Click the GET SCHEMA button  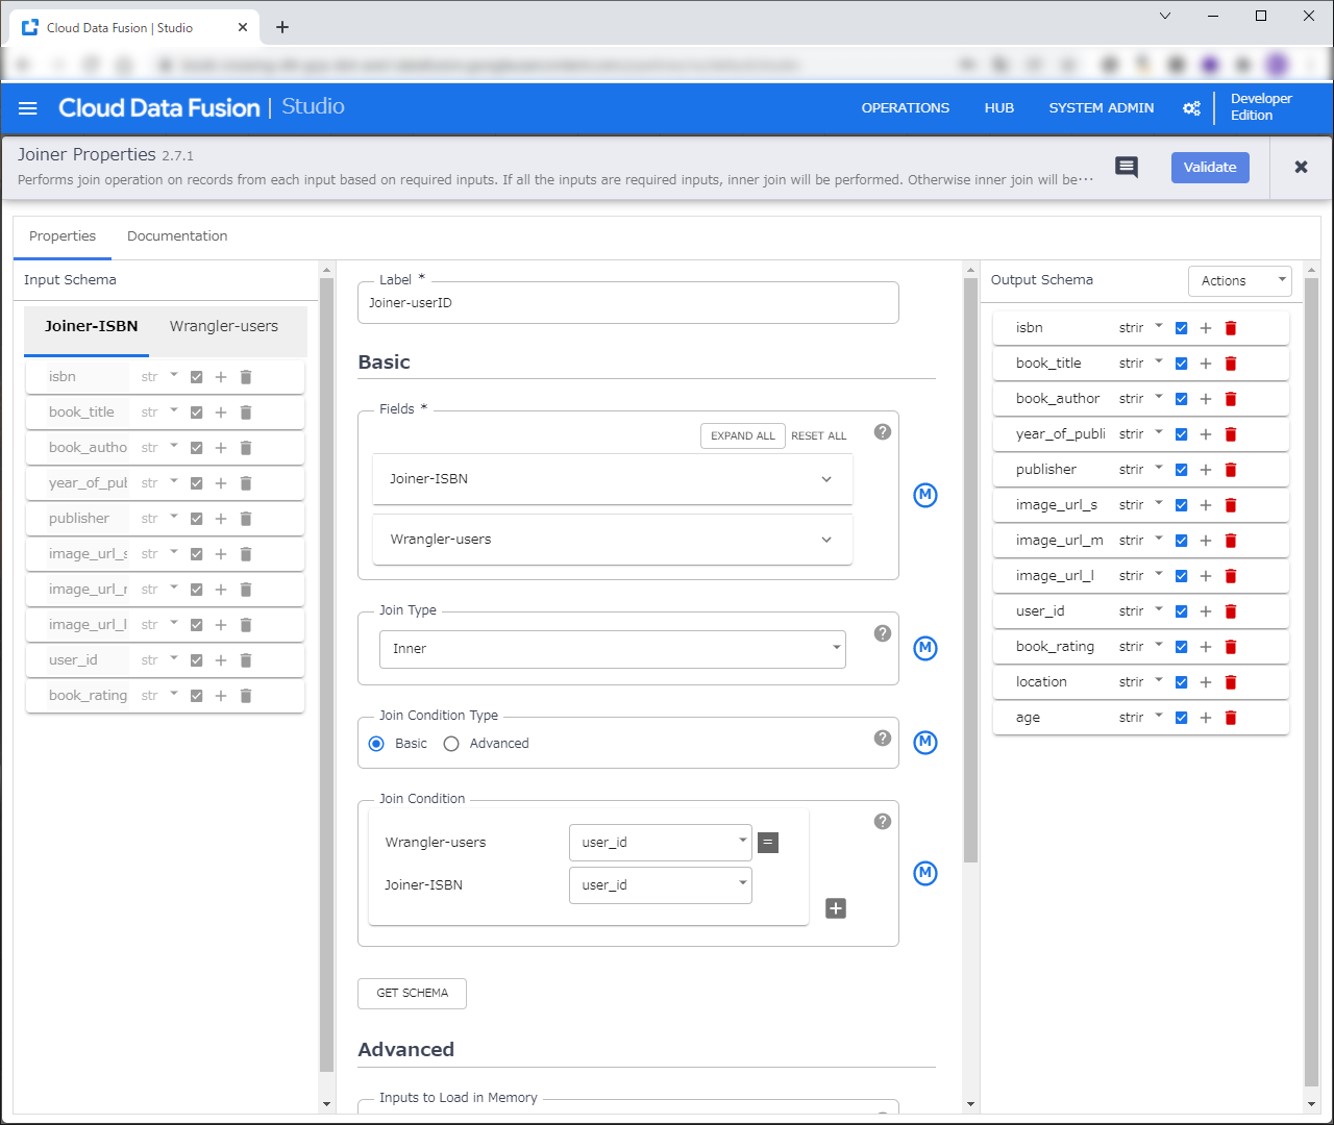pos(412,993)
